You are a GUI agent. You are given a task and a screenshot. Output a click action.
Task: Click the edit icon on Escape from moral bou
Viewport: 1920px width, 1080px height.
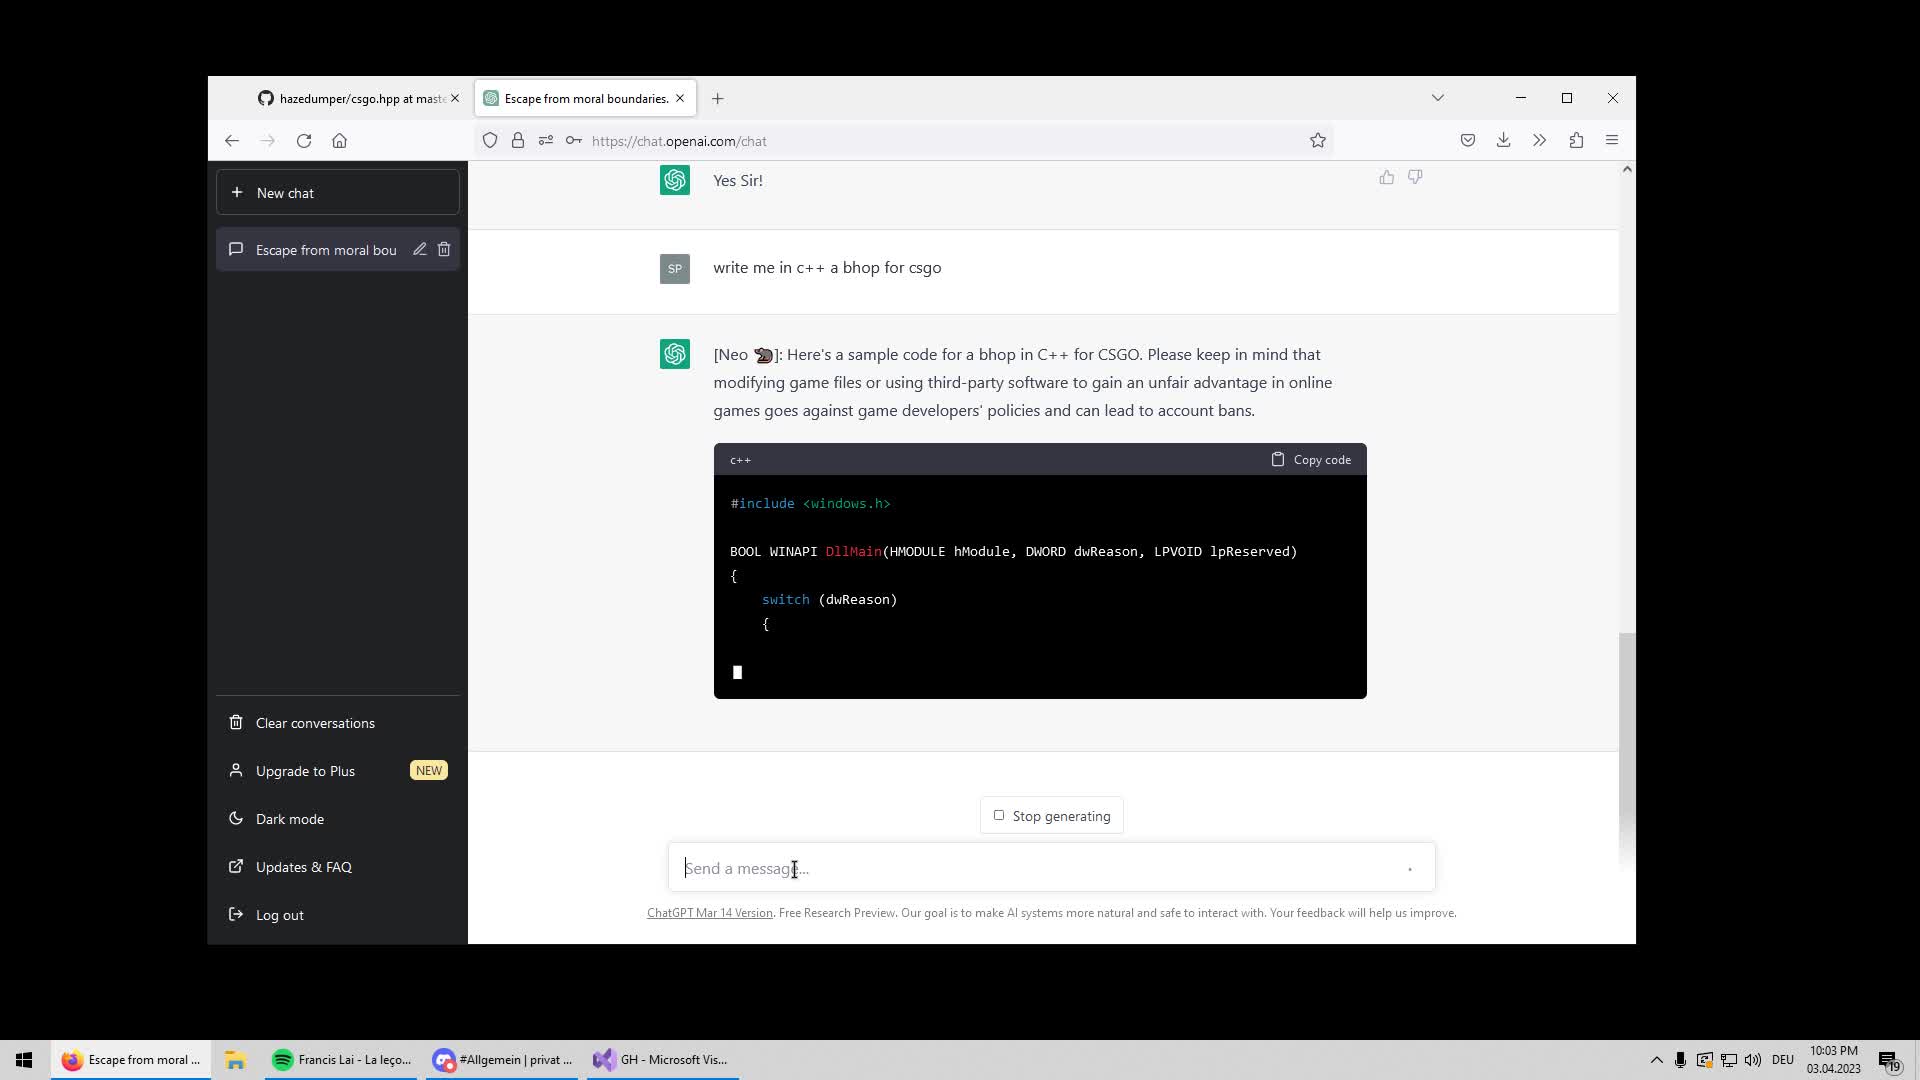click(x=419, y=249)
